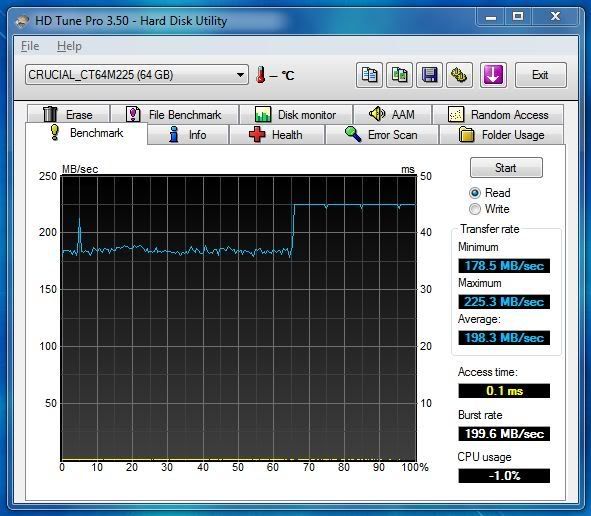Click the copy info to clipboard icon

(369, 75)
